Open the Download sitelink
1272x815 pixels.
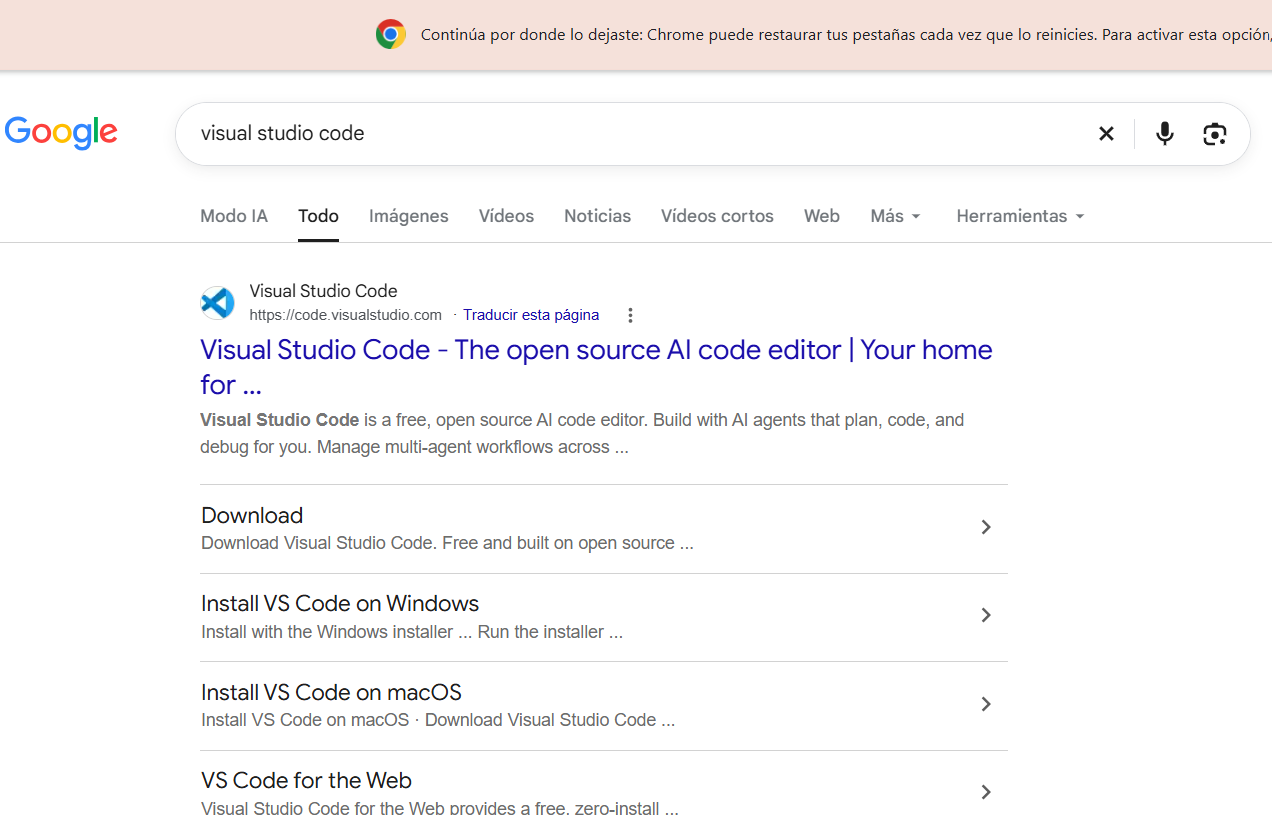coord(252,515)
